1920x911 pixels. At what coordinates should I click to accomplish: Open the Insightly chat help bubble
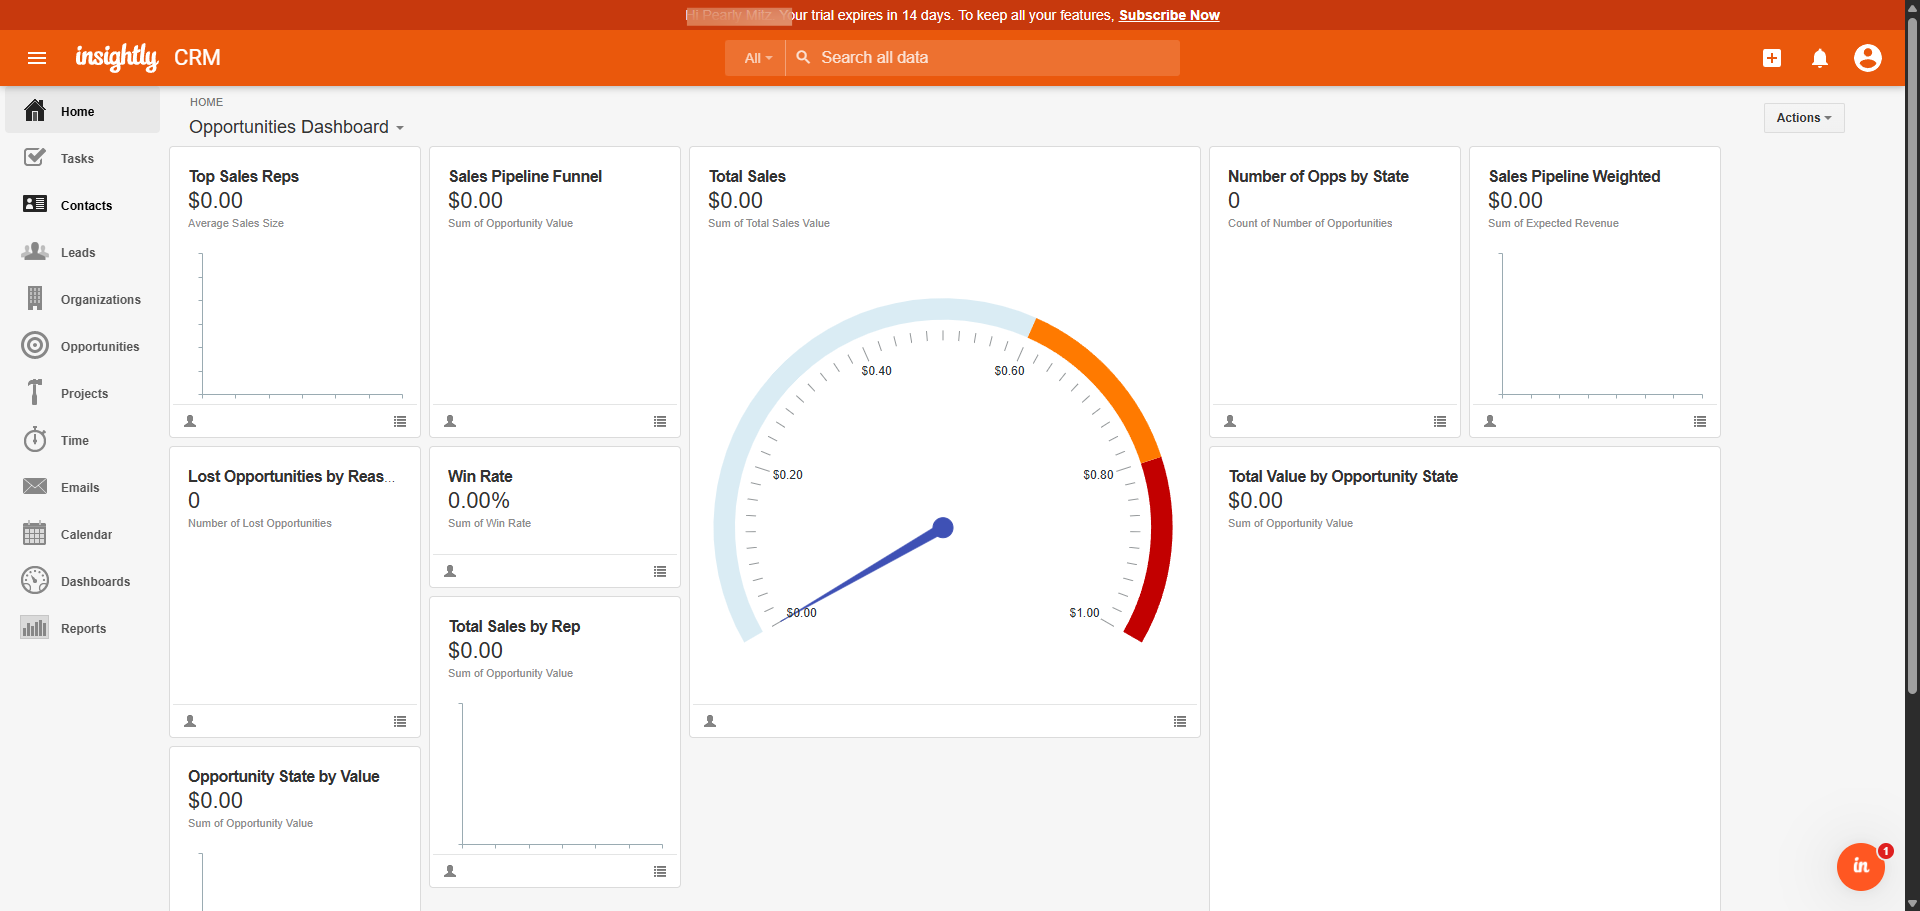point(1860,866)
